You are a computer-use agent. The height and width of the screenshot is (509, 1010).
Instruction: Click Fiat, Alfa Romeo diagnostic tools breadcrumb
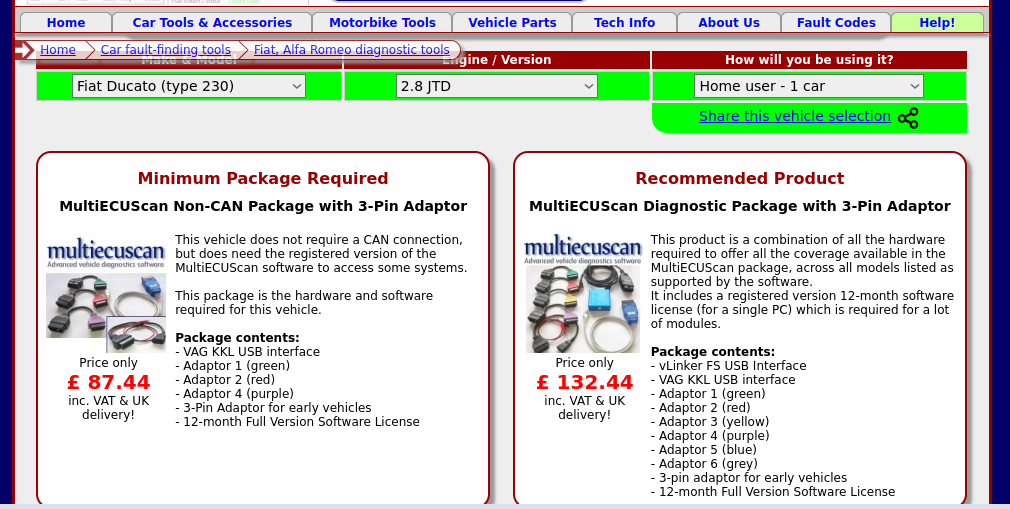coord(351,50)
